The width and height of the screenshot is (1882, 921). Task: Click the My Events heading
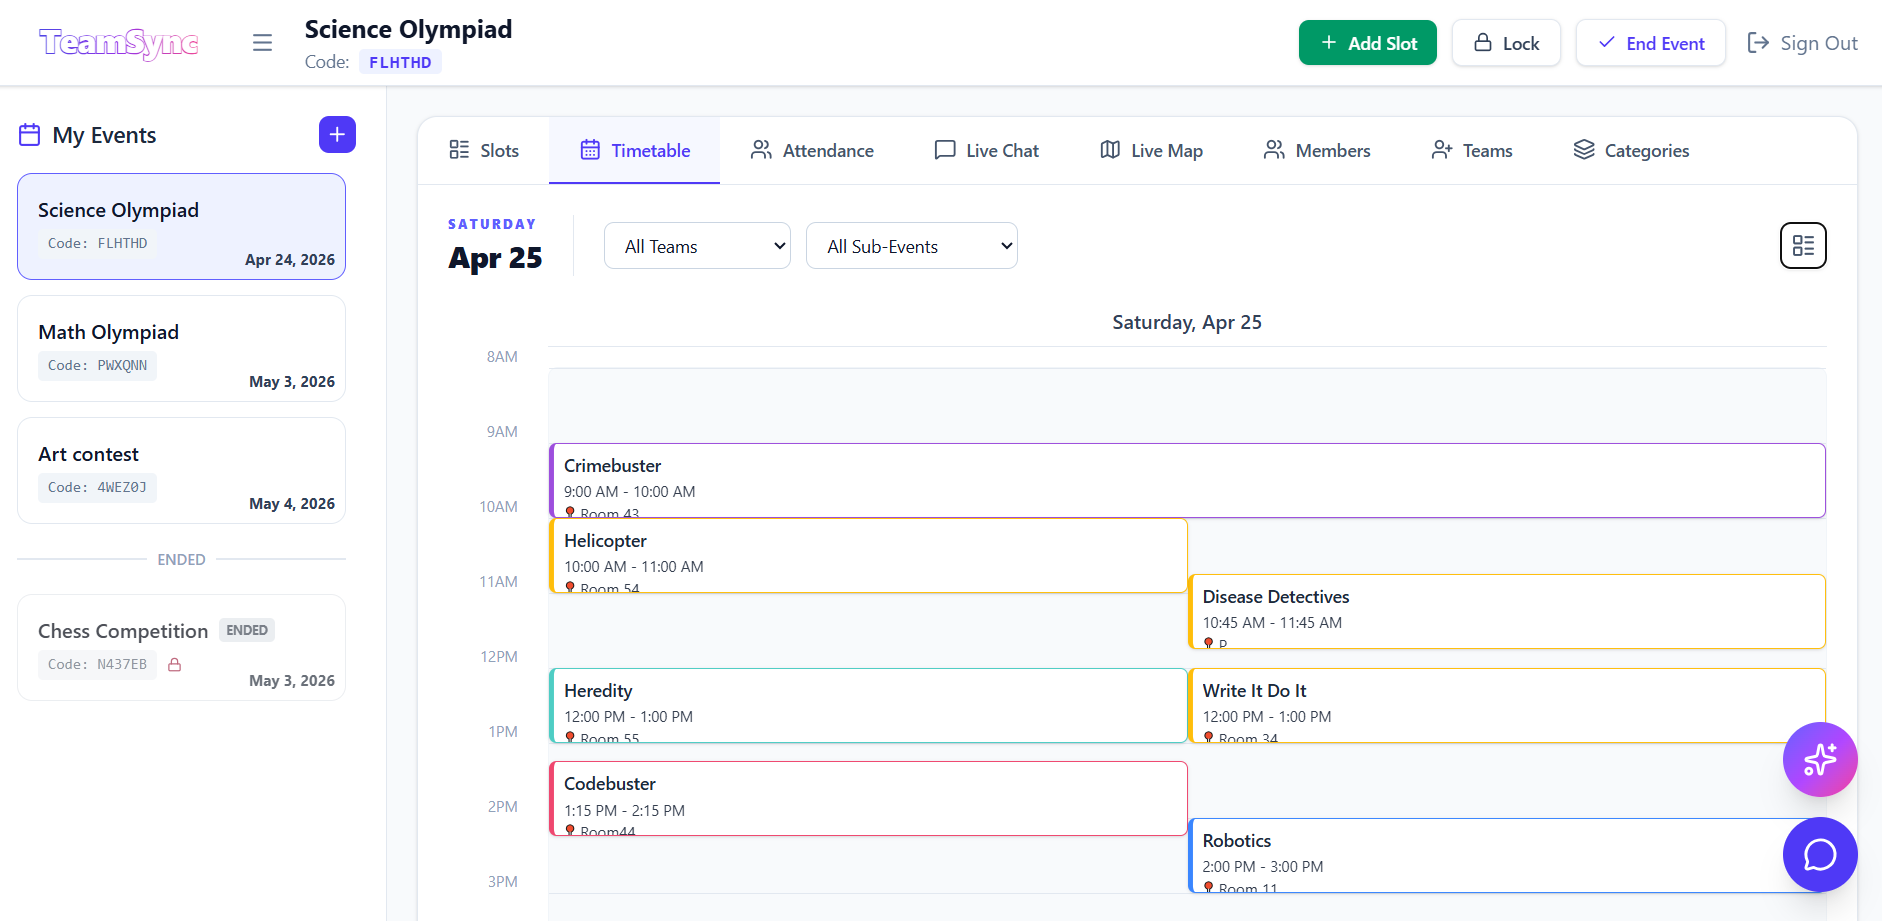[104, 135]
